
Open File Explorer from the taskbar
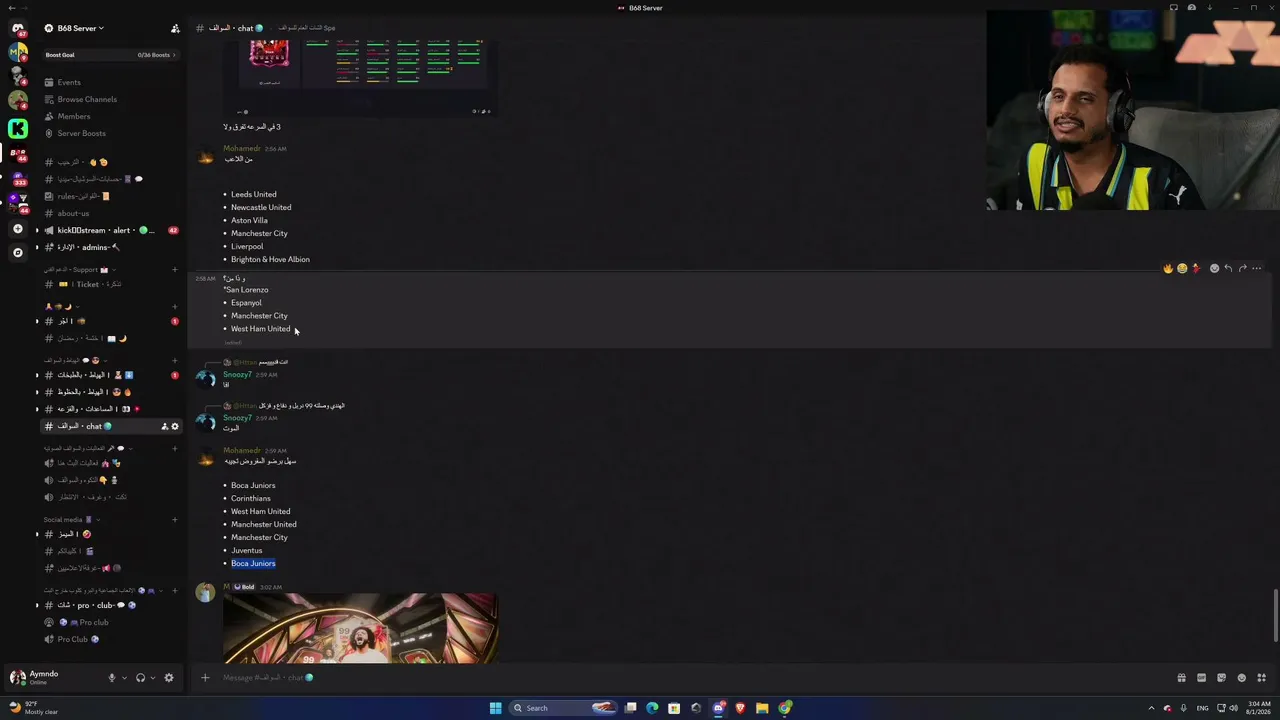click(x=762, y=708)
